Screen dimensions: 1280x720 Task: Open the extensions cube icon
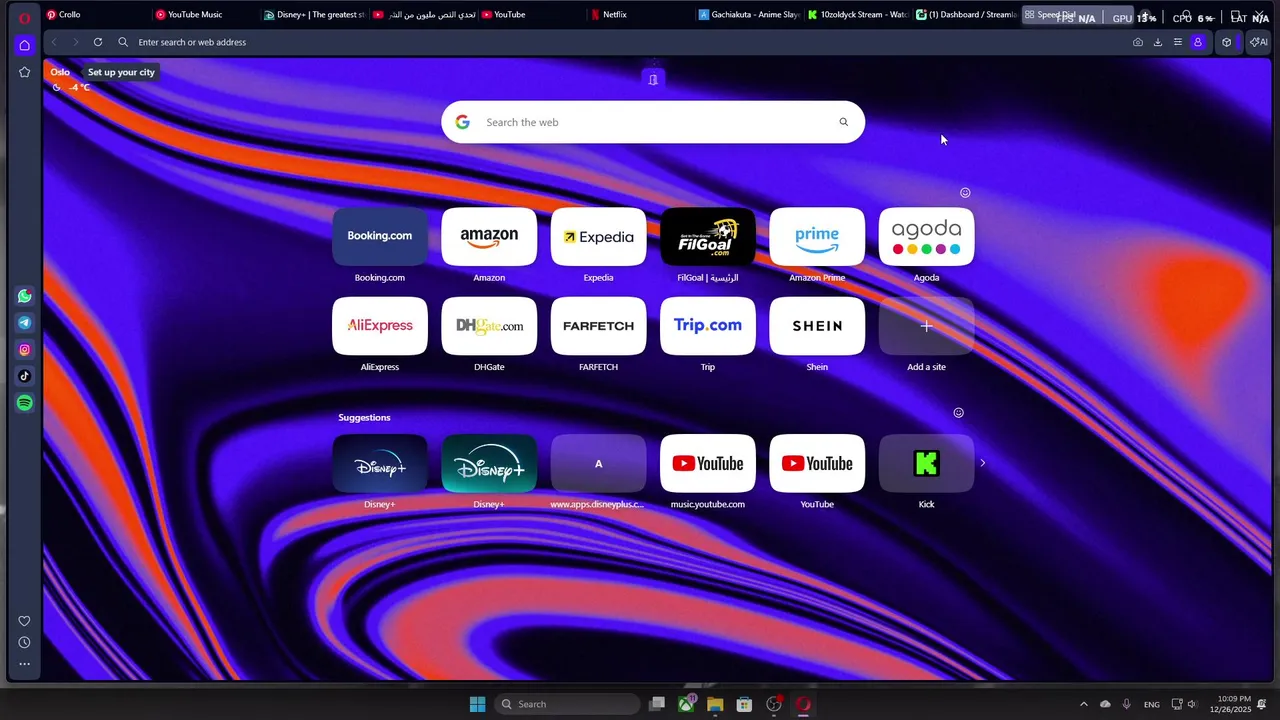(1227, 42)
